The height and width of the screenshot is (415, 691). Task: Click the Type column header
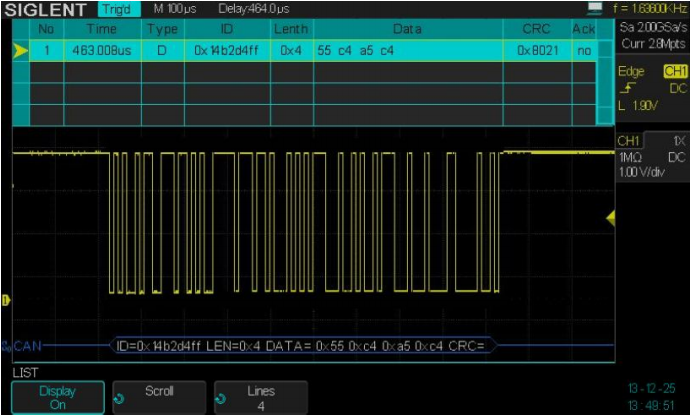tap(162, 29)
